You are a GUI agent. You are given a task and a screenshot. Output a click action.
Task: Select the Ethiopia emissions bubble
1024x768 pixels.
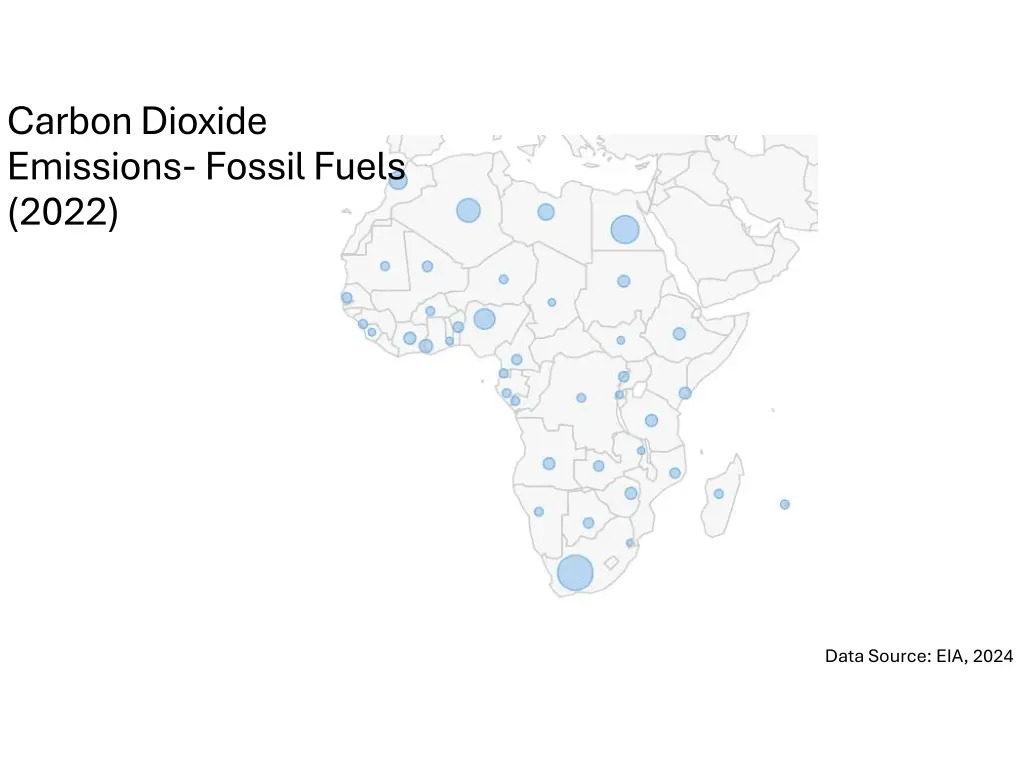point(679,334)
